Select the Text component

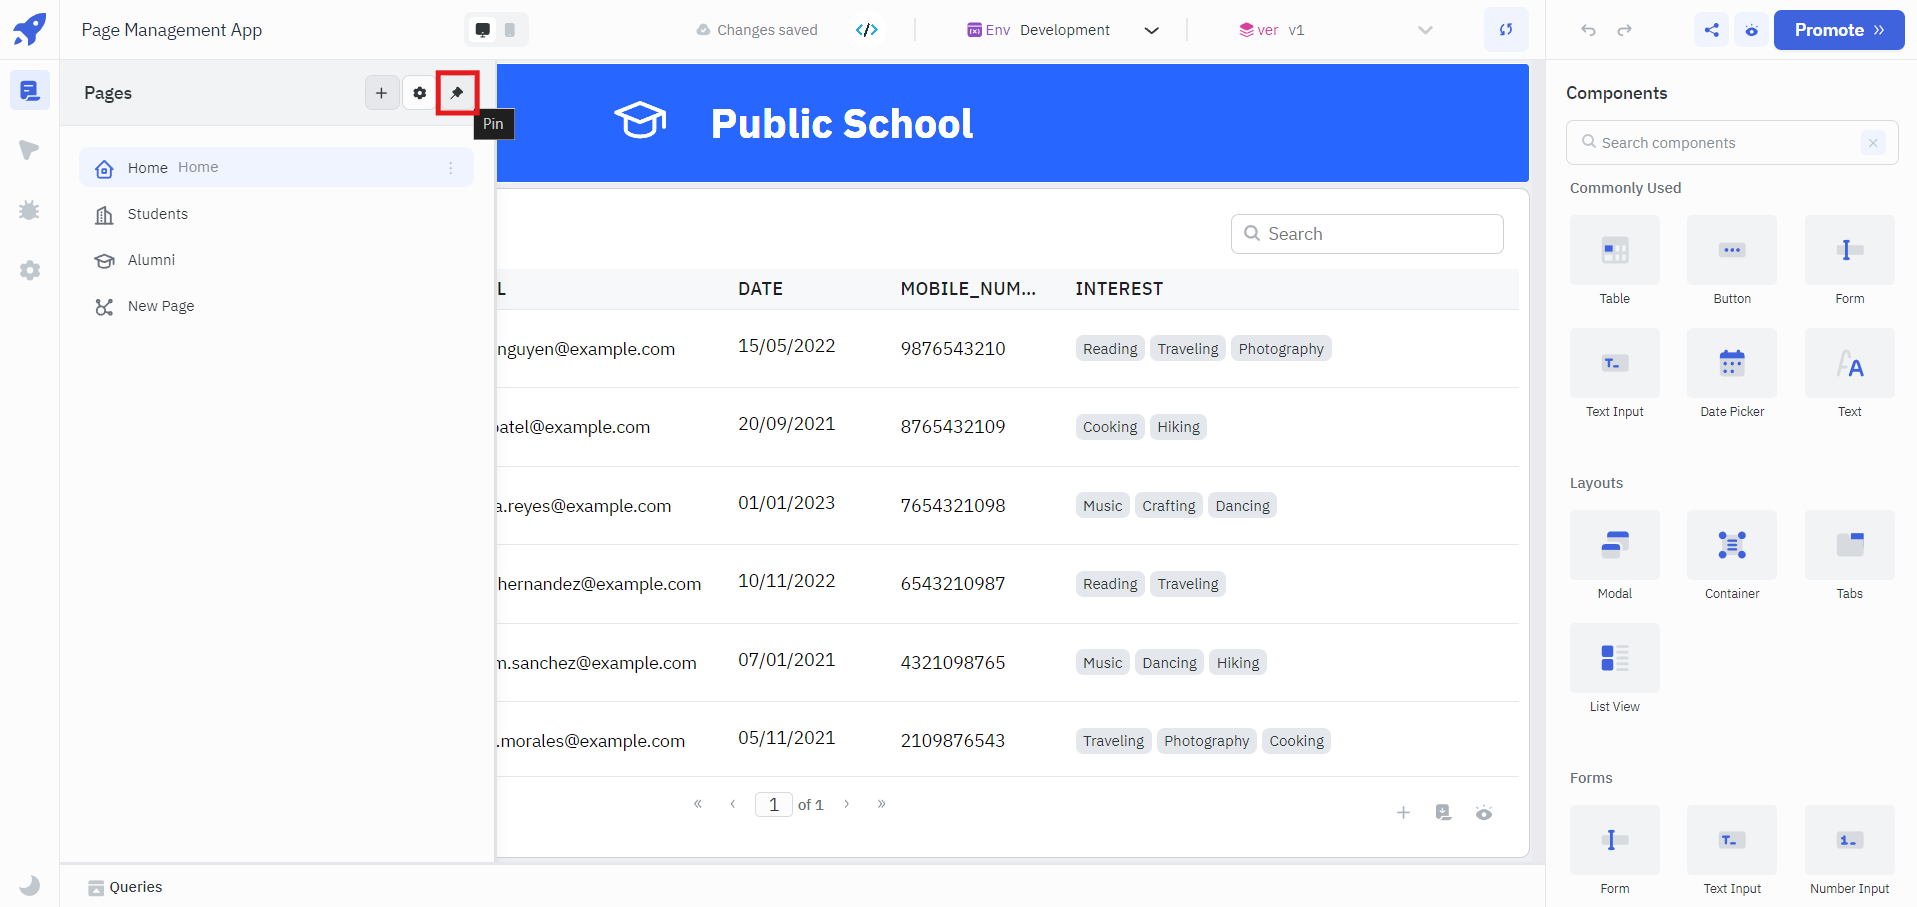pyautogui.click(x=1850, y=374)
